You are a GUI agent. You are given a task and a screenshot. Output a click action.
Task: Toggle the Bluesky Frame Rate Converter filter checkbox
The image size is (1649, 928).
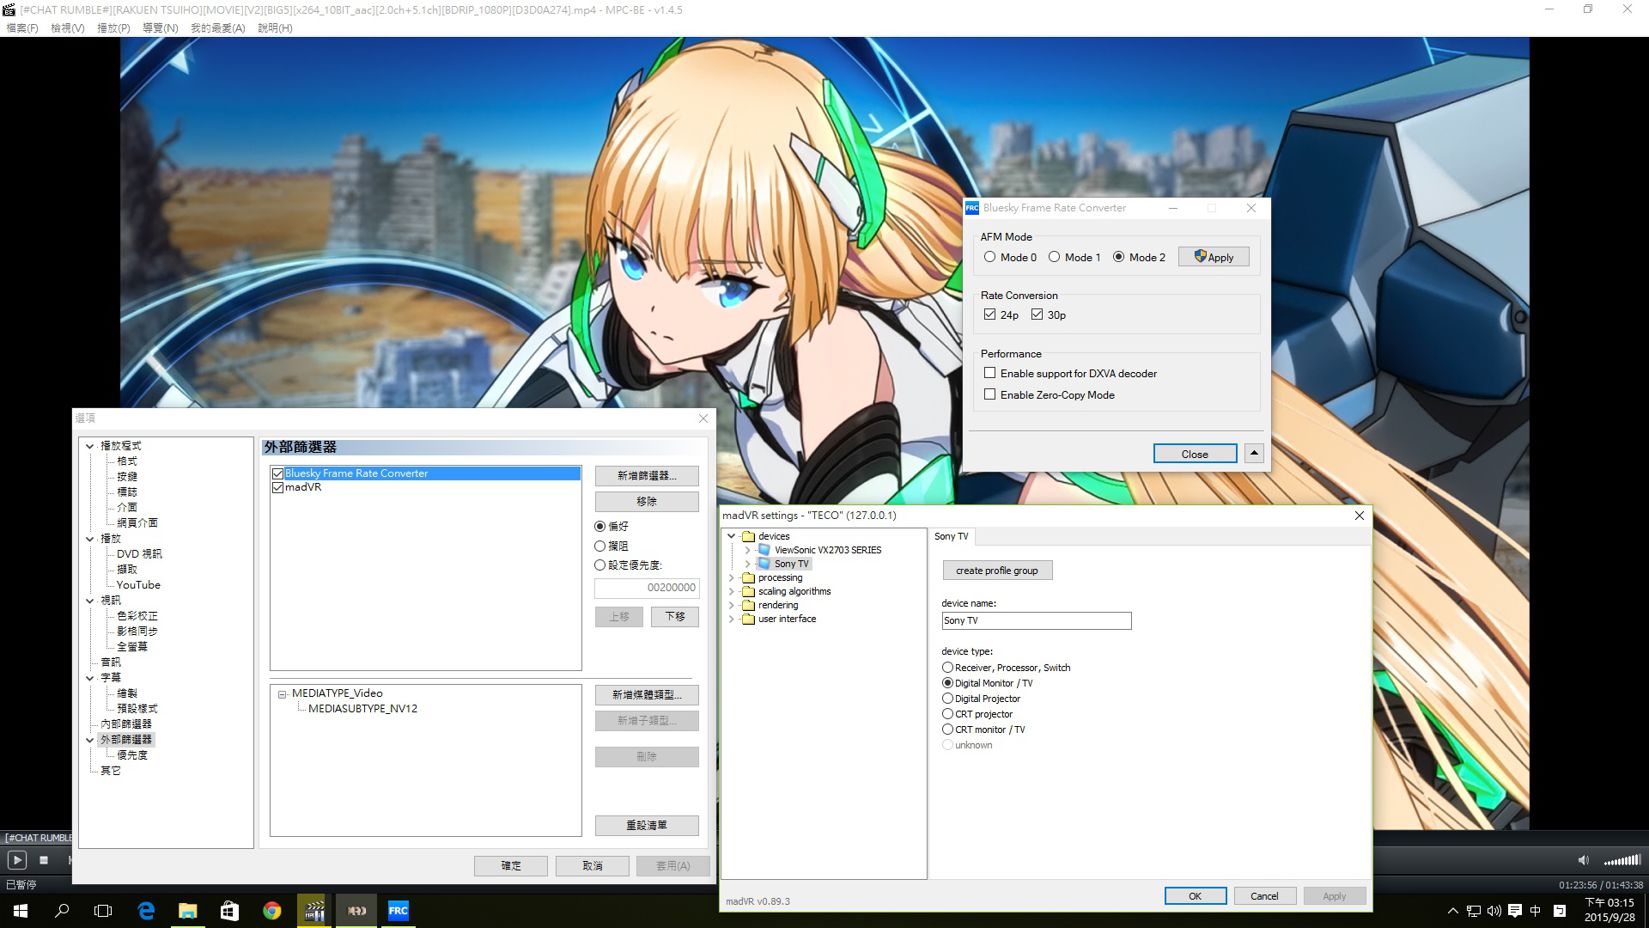pyautogui.click(x=278, y=474)
